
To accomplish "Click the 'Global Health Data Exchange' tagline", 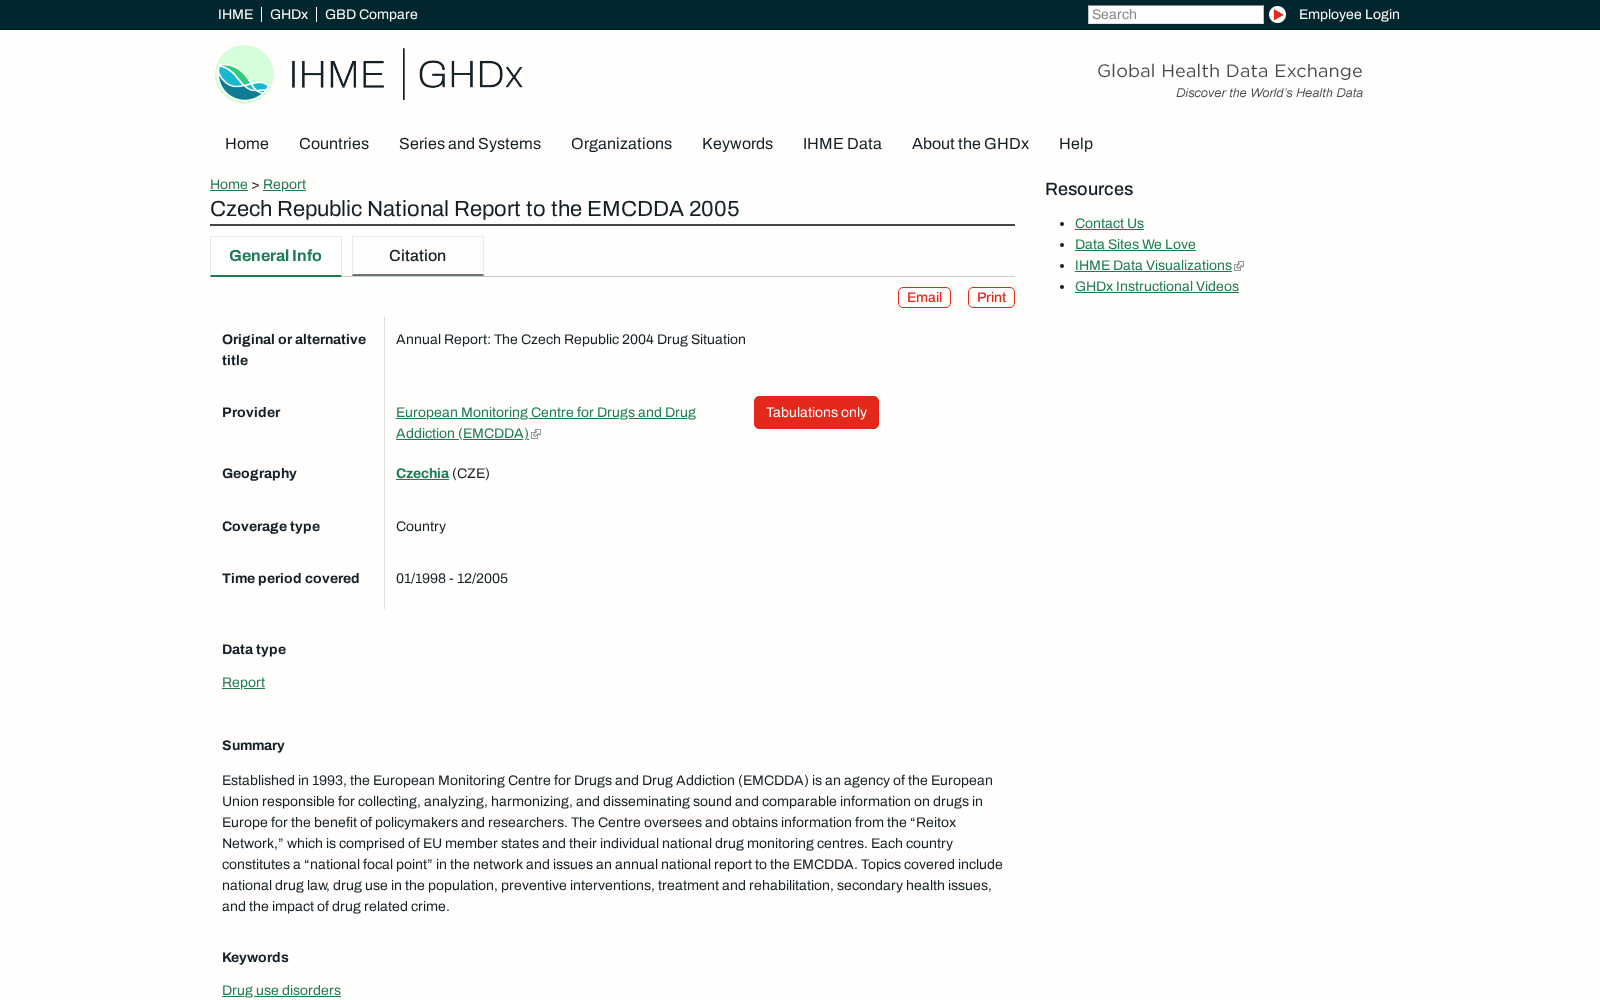I will [x=1230, y=71].
